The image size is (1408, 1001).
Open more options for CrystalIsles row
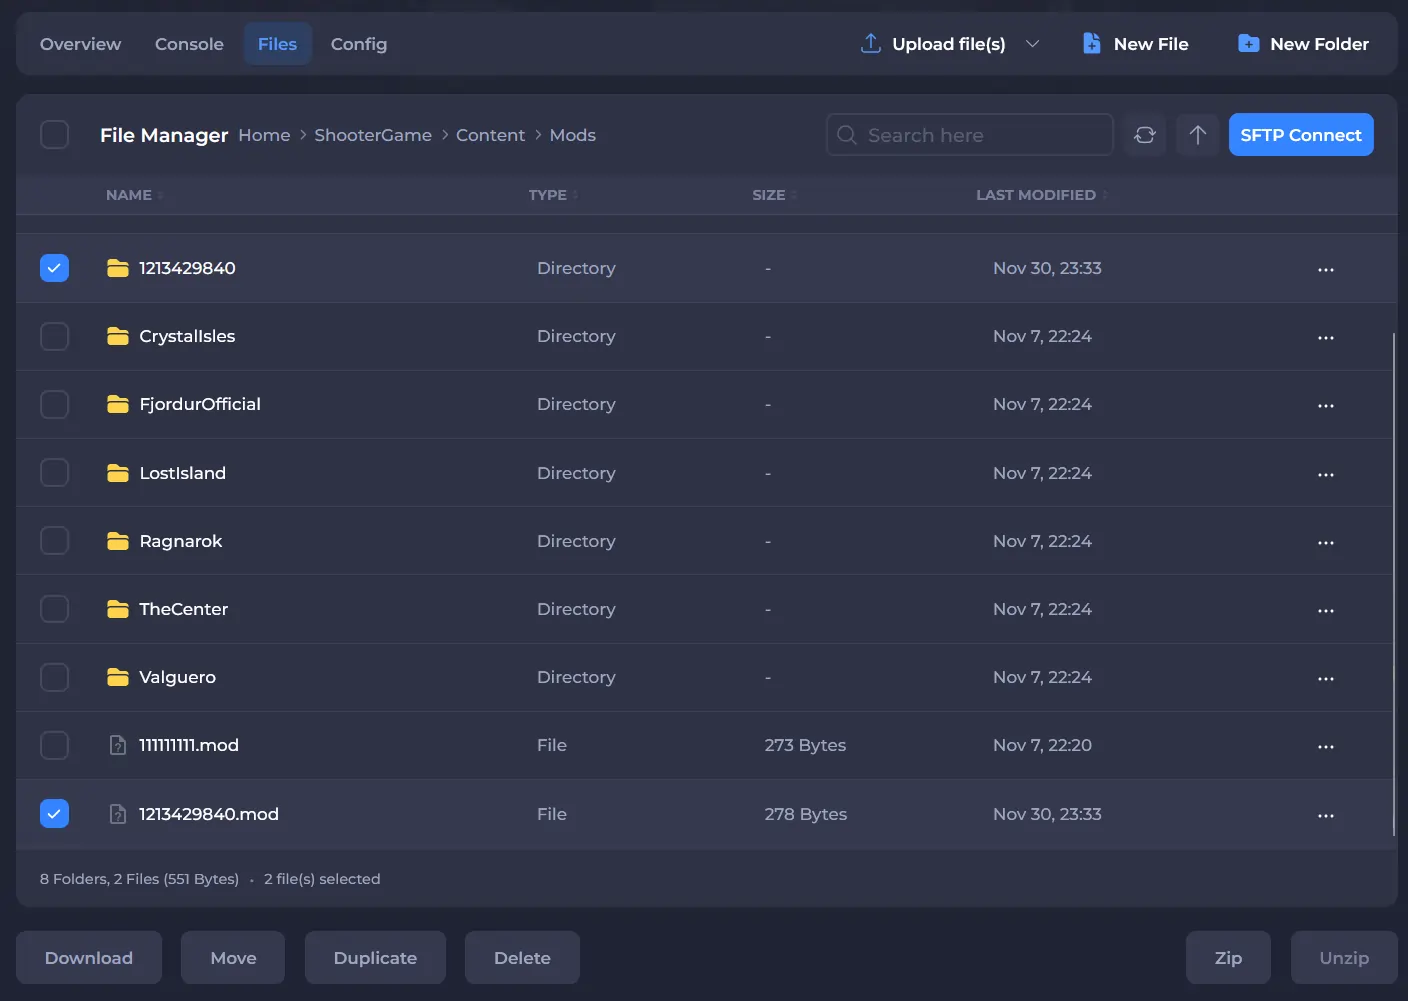click(1326, 337)
